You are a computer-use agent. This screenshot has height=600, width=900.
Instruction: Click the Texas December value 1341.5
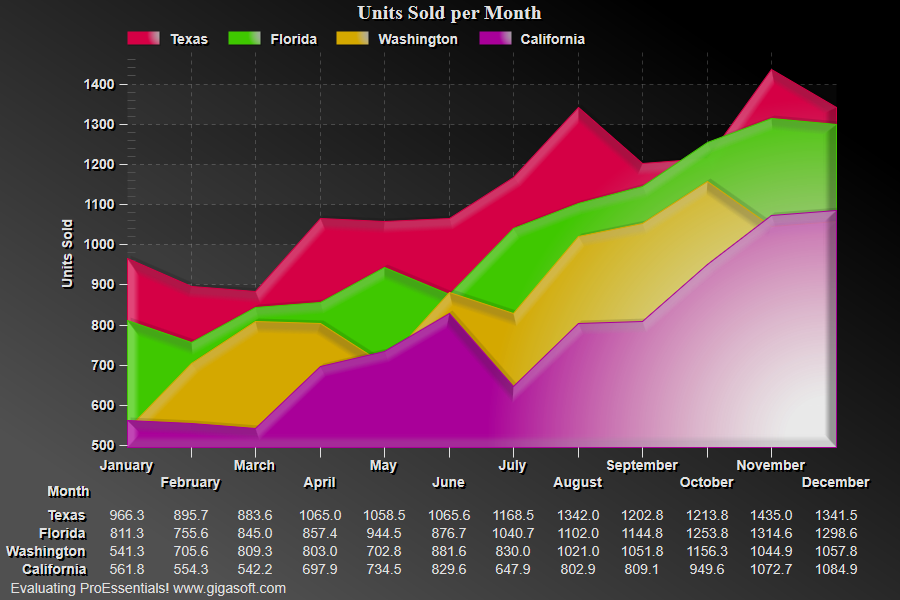point(836,516)
